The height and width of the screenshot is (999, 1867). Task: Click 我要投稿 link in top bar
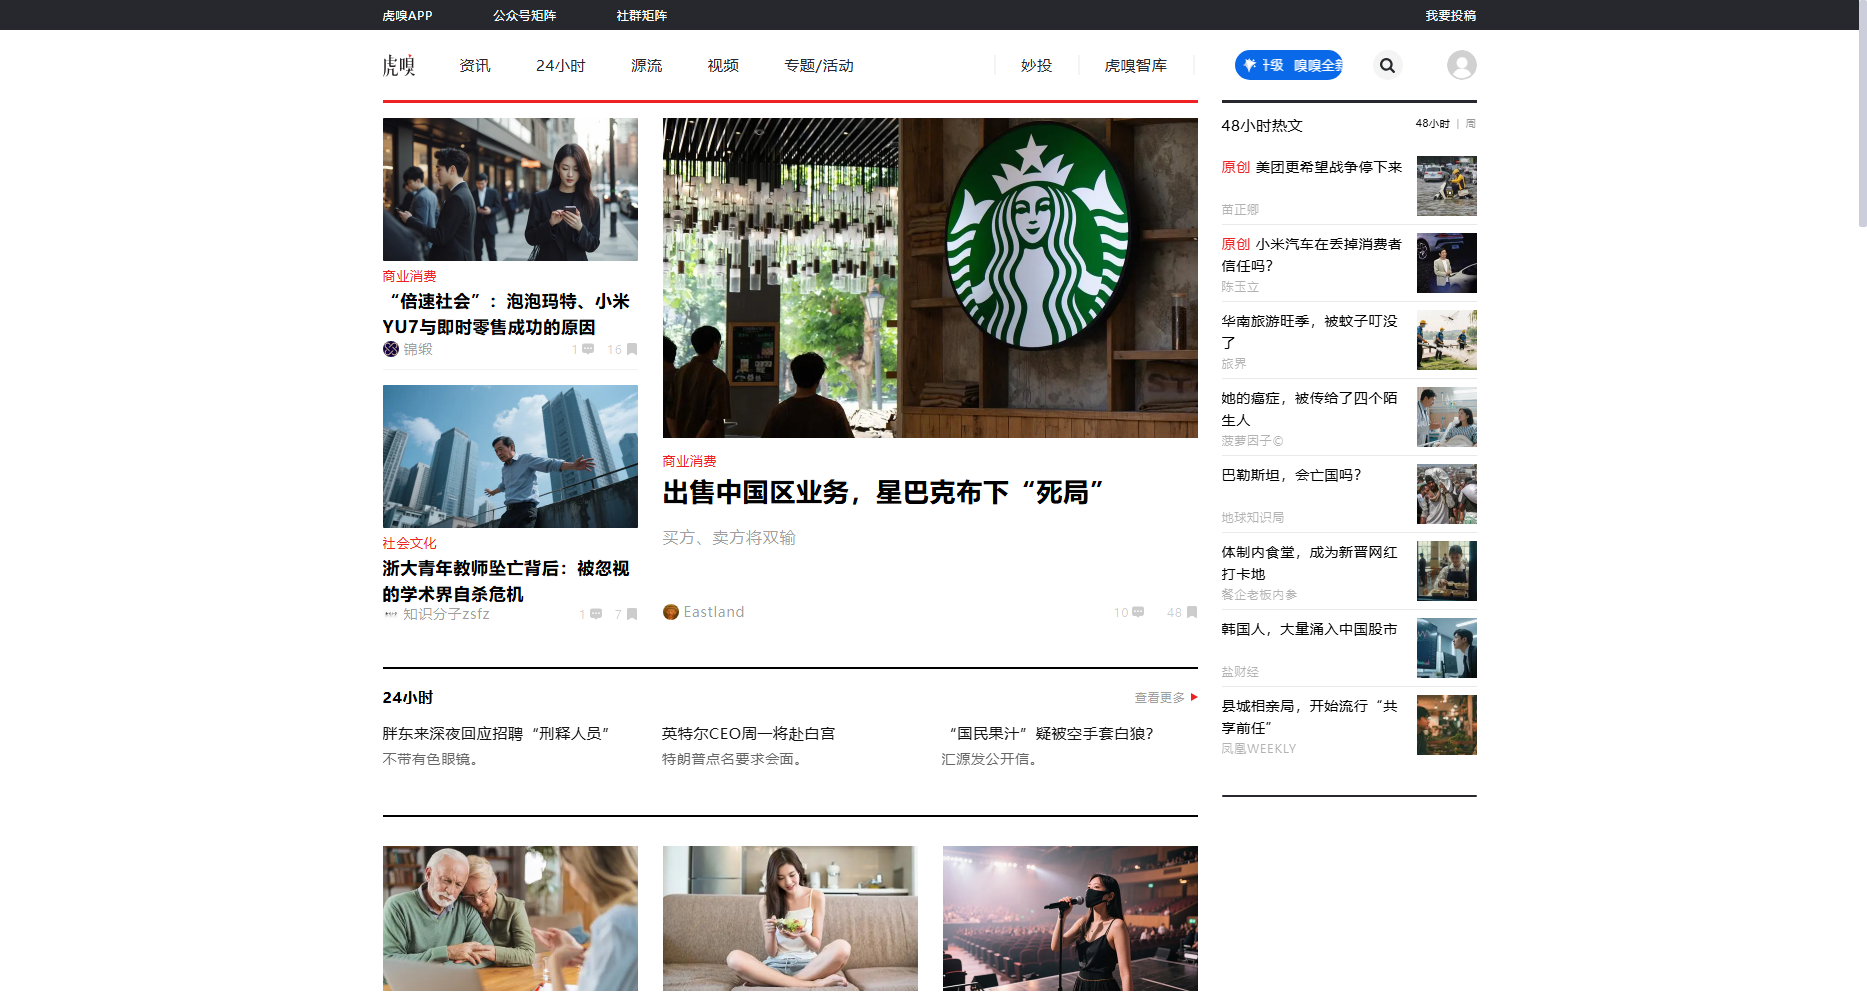(1450, 15)
